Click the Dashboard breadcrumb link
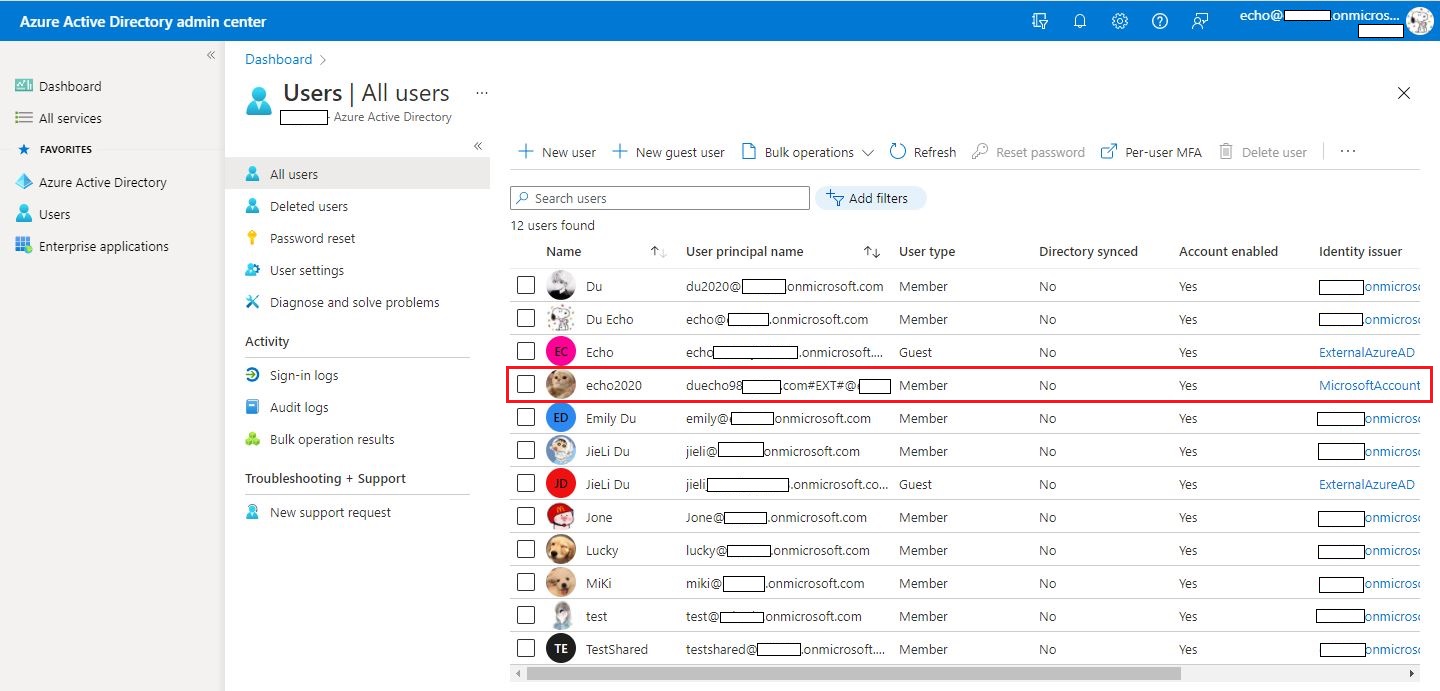1440x691 pixels. point(279,59)
